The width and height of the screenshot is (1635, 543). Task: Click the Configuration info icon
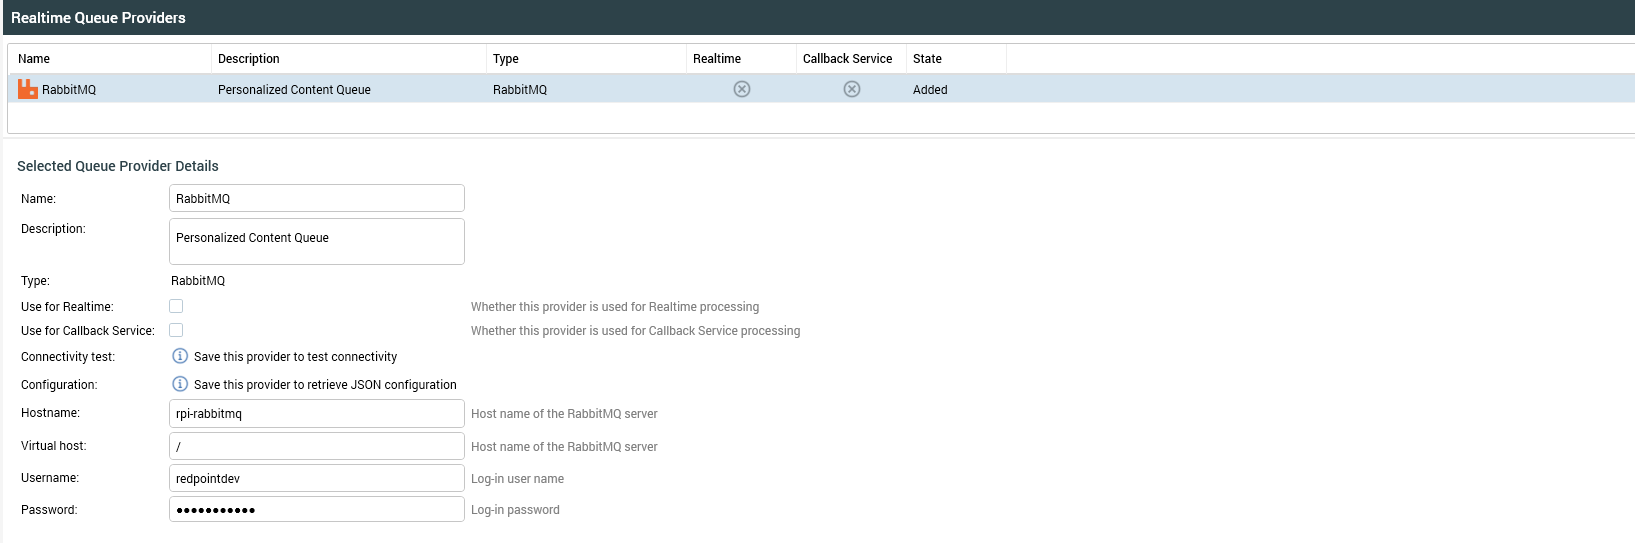(180, 384)
